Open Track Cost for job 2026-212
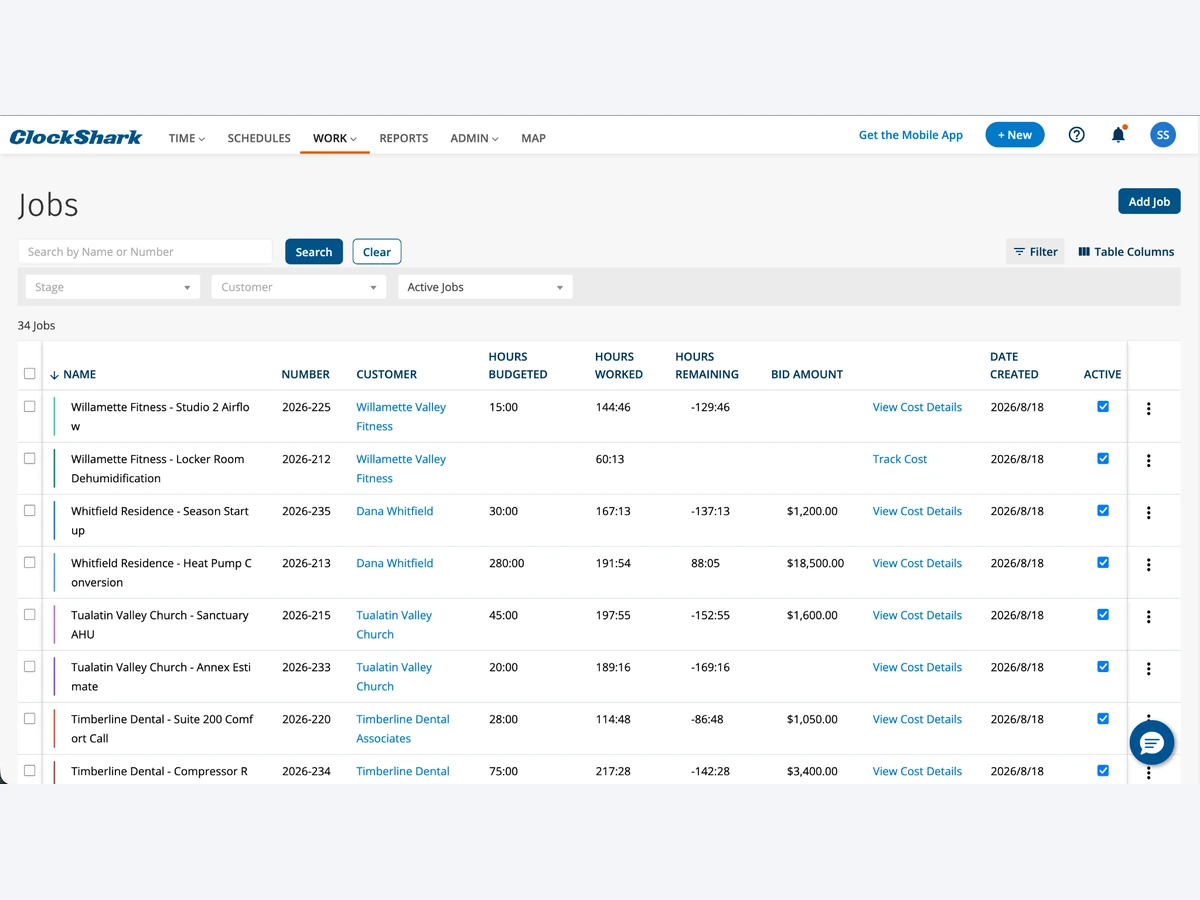The image size is (1200, 900). point(900,459)
